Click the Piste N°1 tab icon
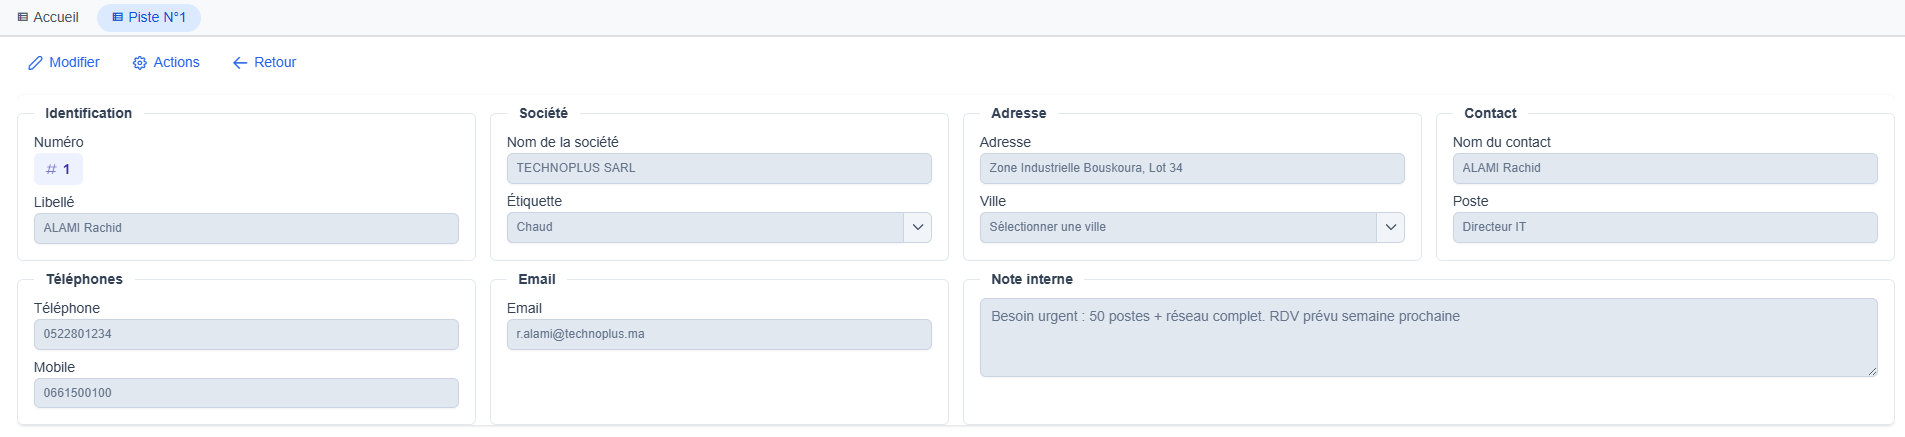Screen dimensions: 1905x437 click(x=117, y=17)
